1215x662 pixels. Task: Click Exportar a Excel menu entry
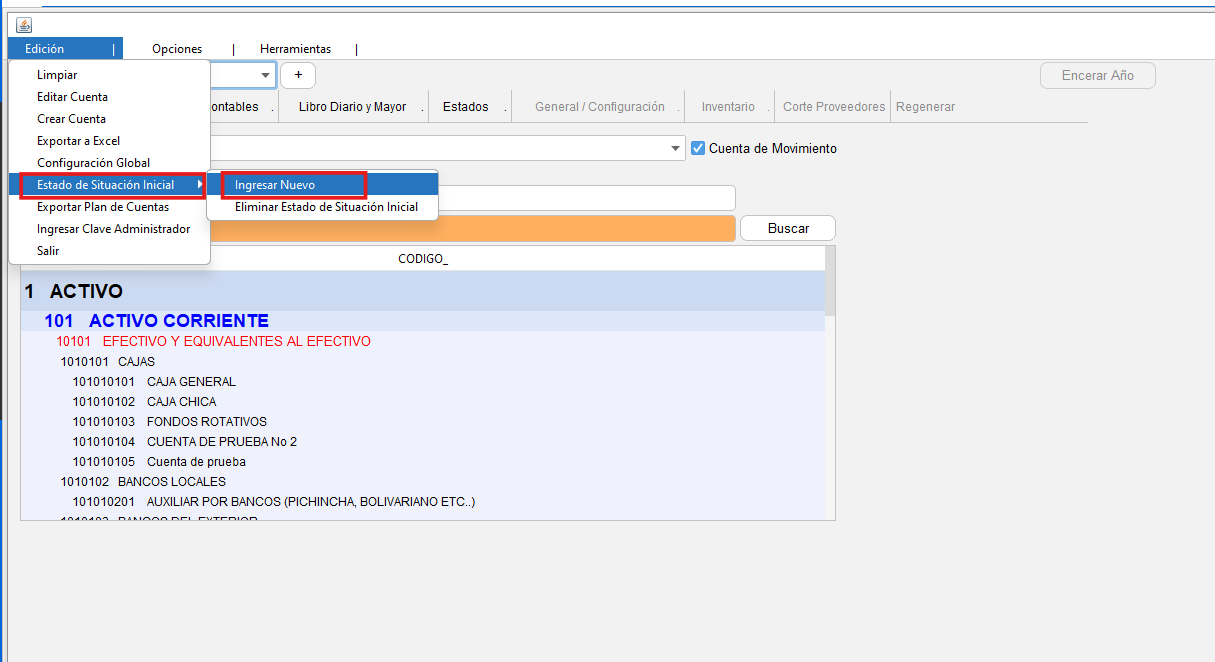point(78,141)
